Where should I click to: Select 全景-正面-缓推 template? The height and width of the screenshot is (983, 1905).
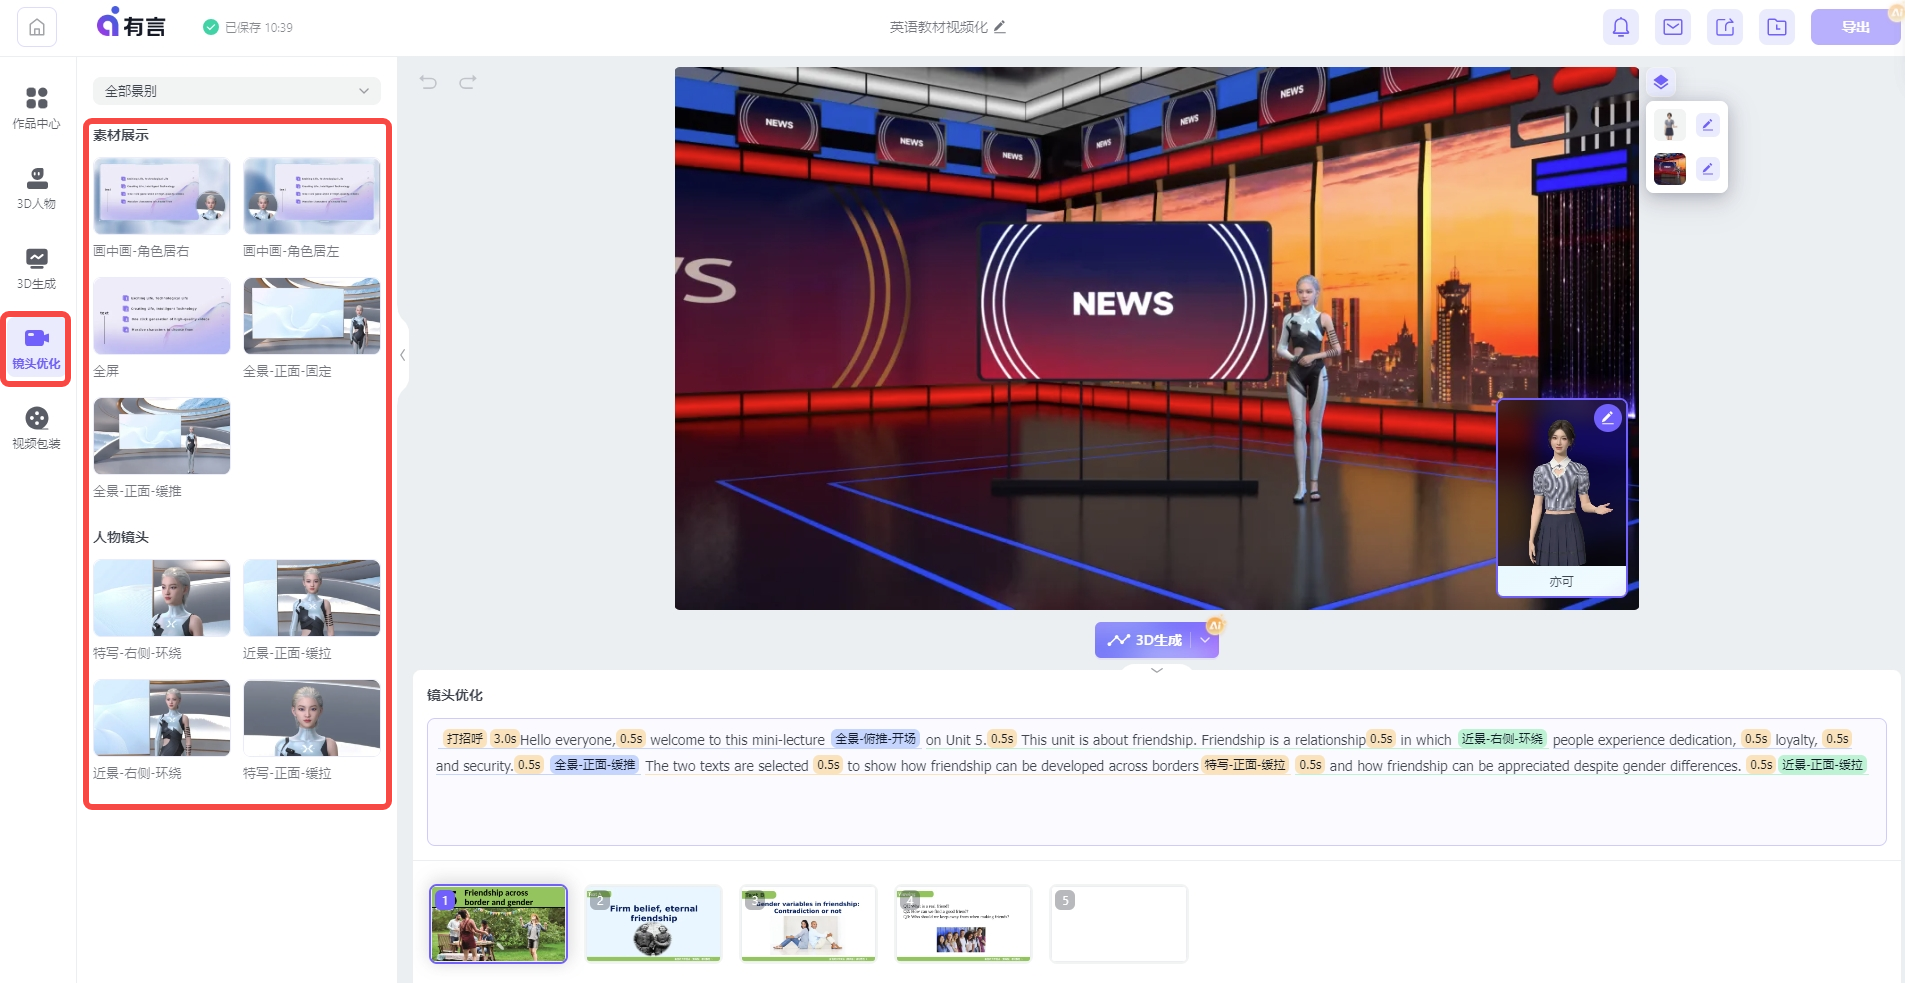pyautogui.click(x=162, y=436)
